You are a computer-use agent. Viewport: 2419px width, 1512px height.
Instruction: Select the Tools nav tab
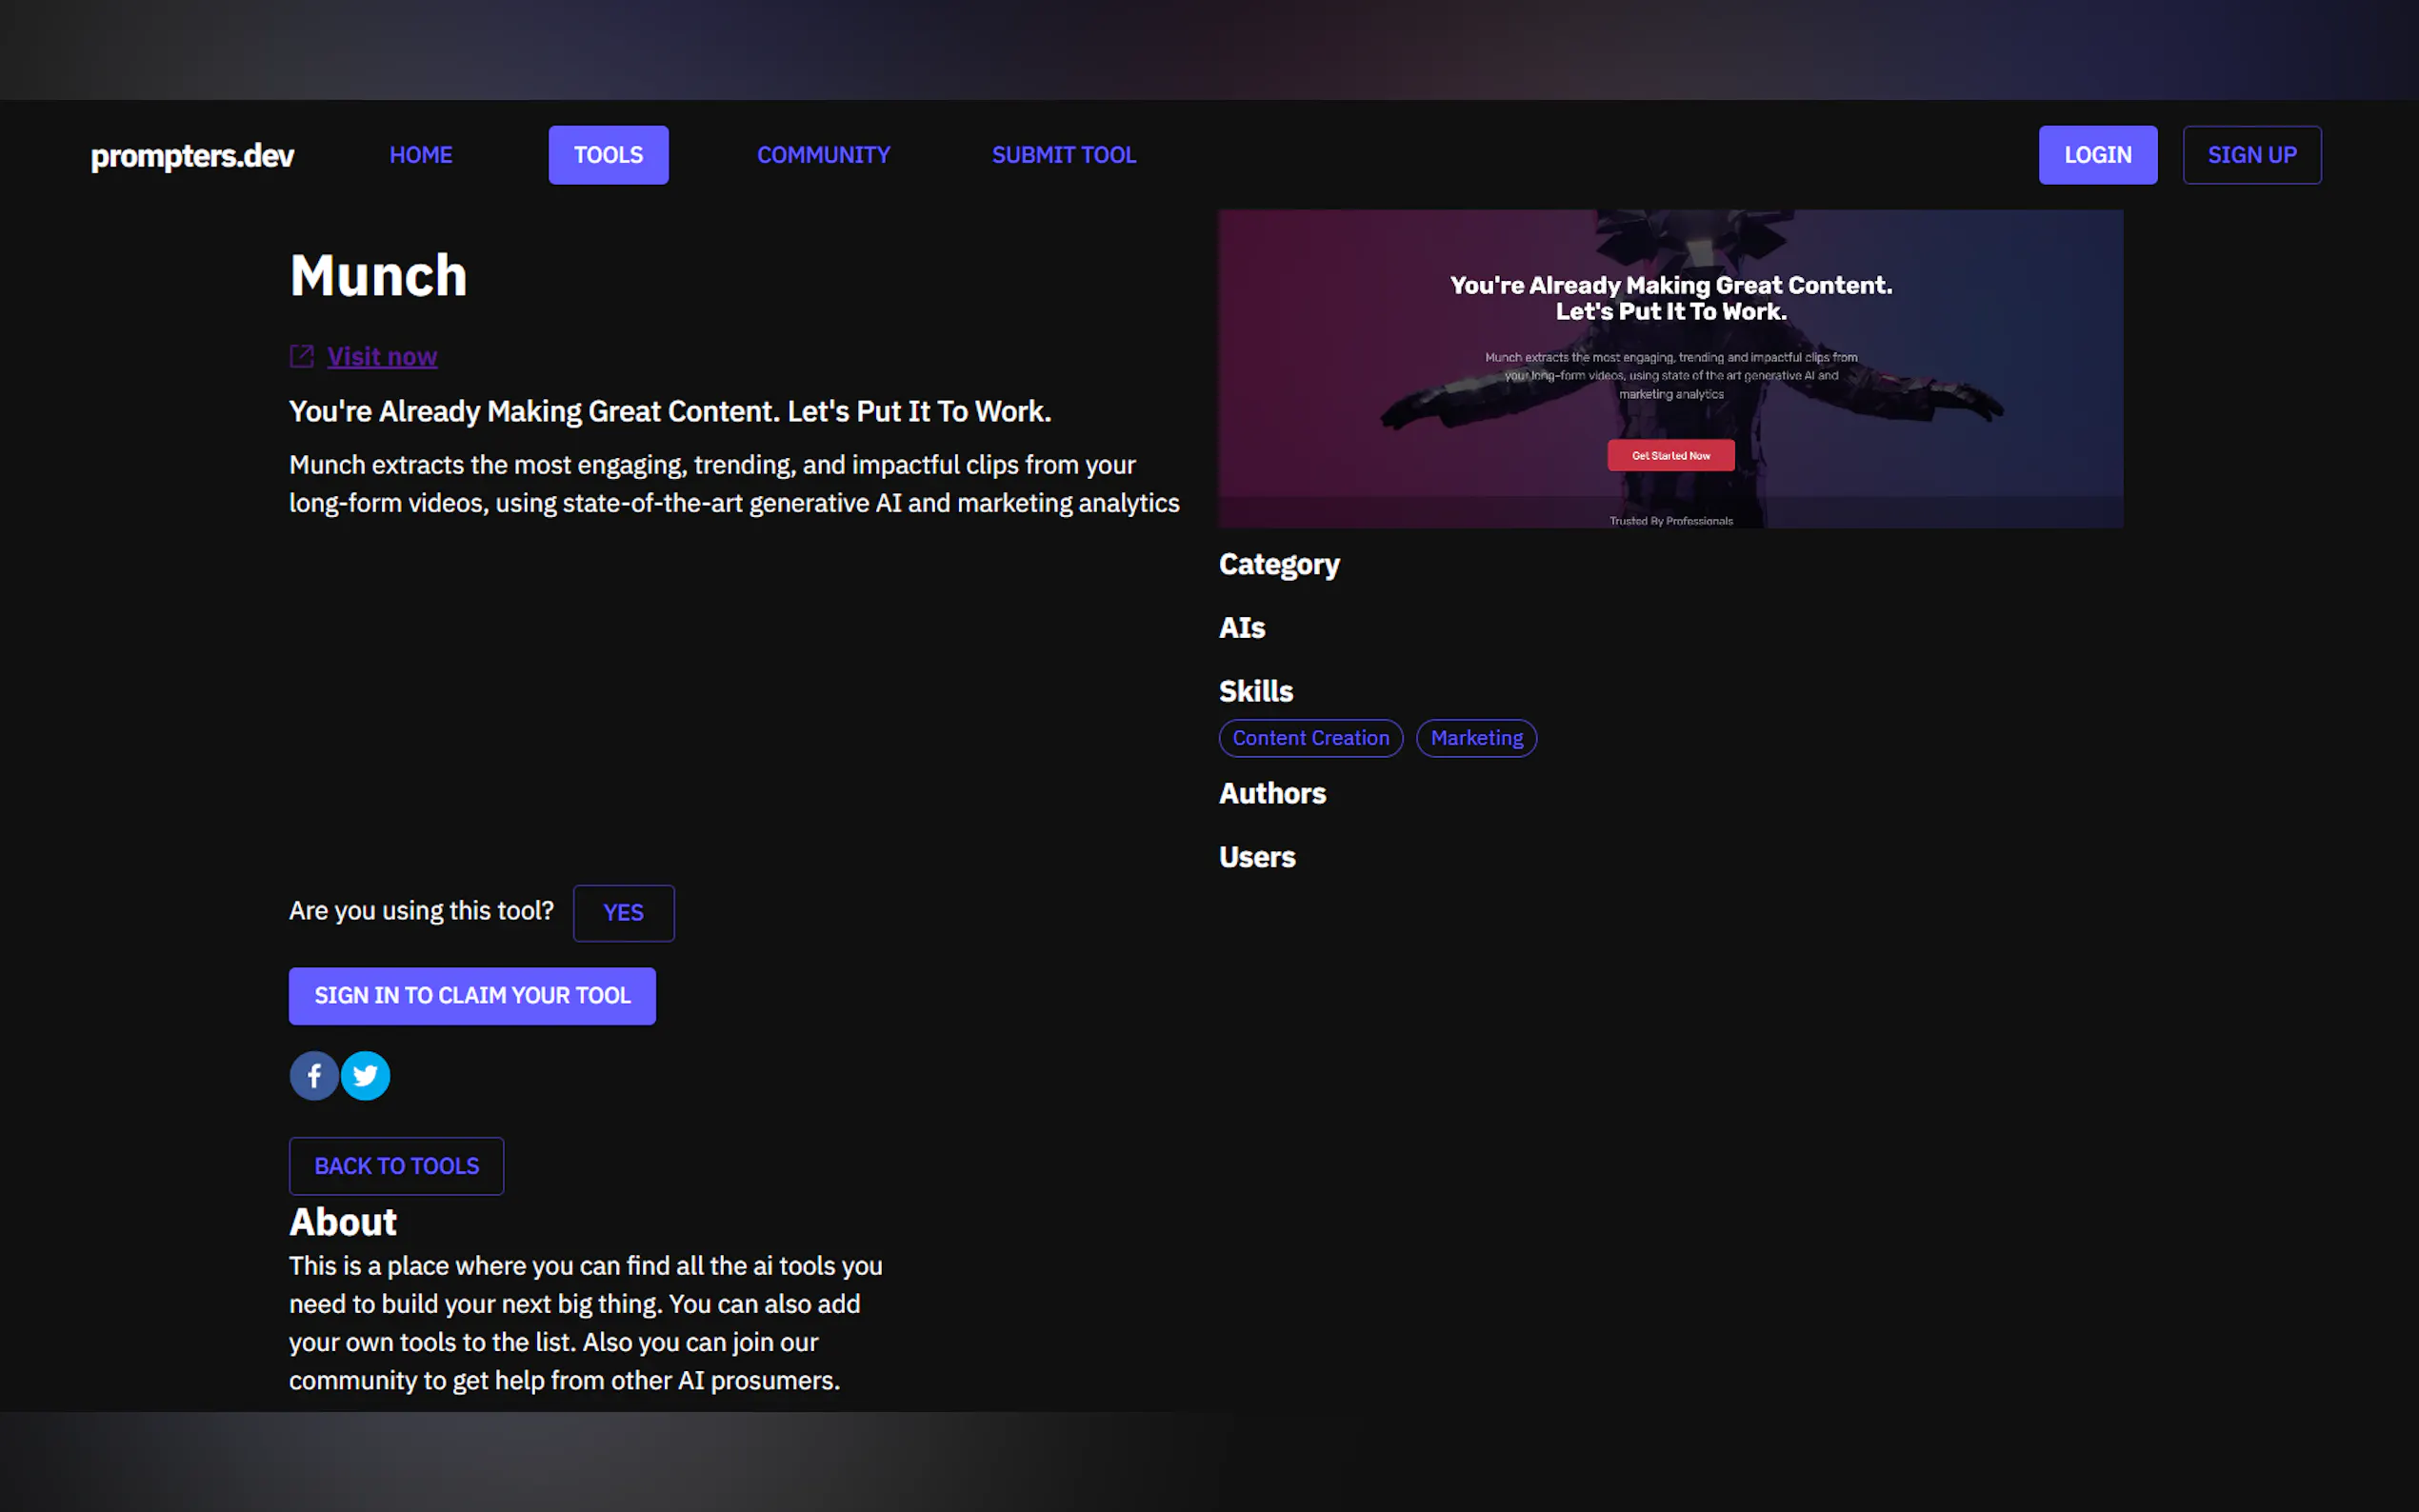tap(608, 155)
